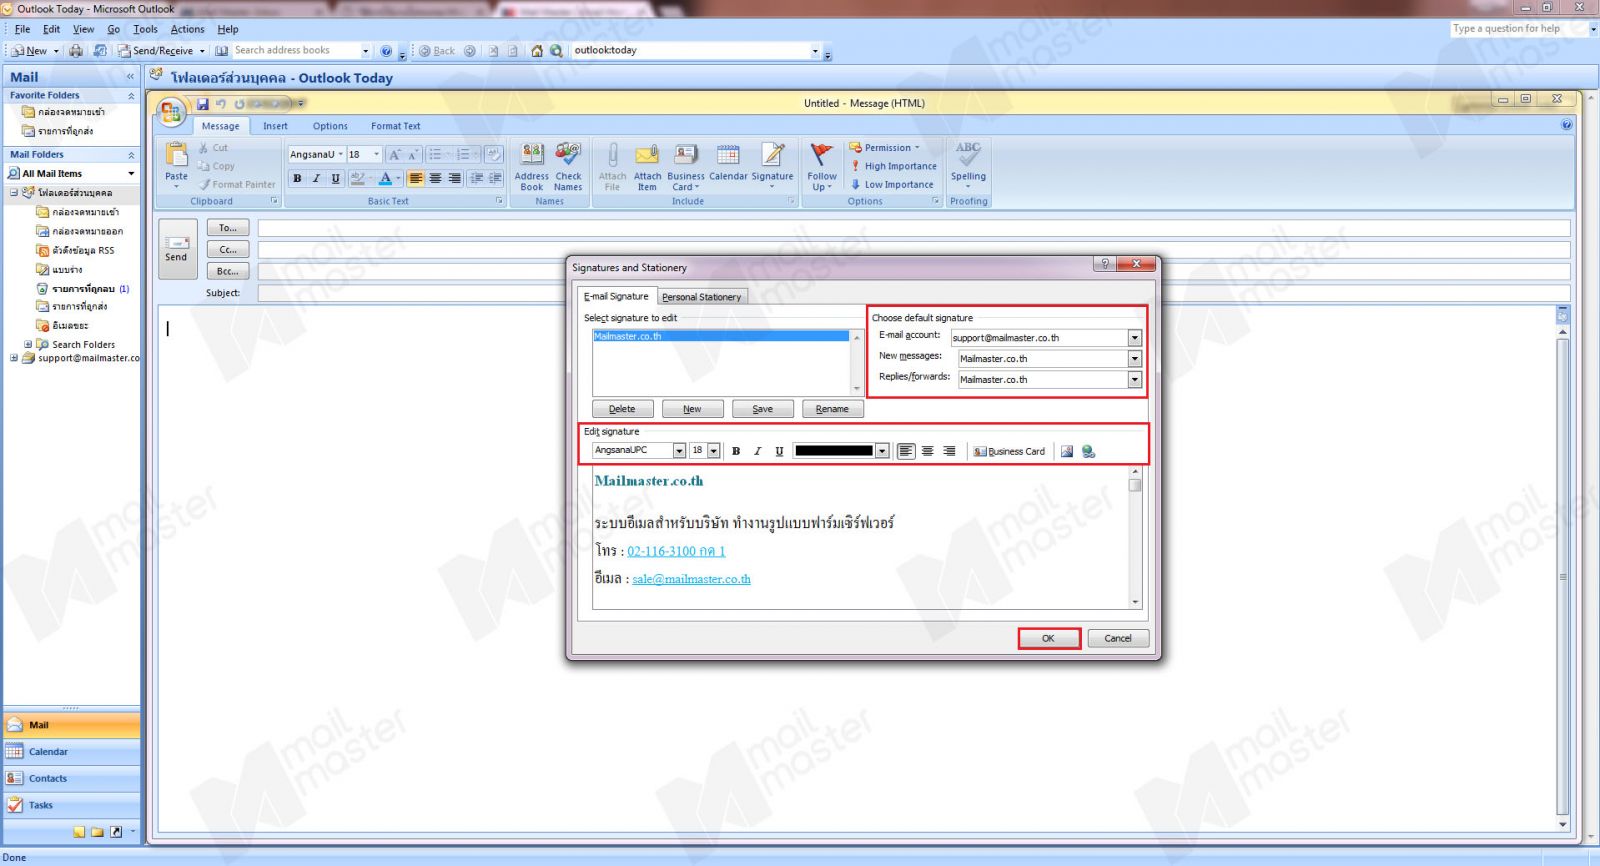Collapse the Mail Folders section
The height and width of the screenshot is (866, 1600).
click(131, 155)
